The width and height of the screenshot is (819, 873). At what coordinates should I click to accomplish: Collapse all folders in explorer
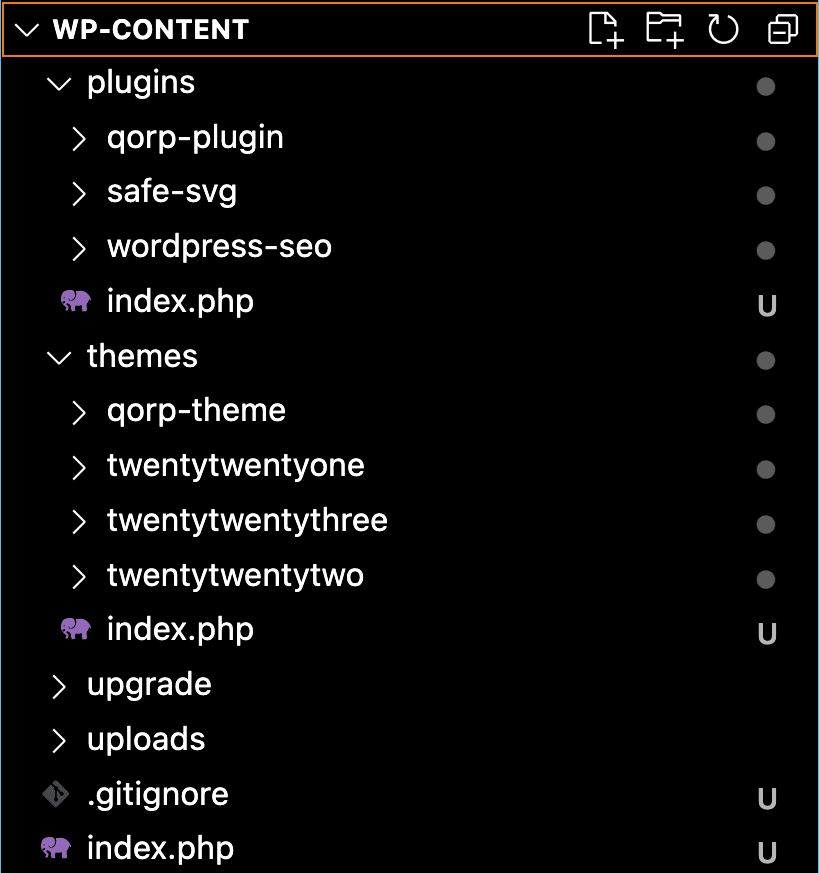[x=782, y=30]
